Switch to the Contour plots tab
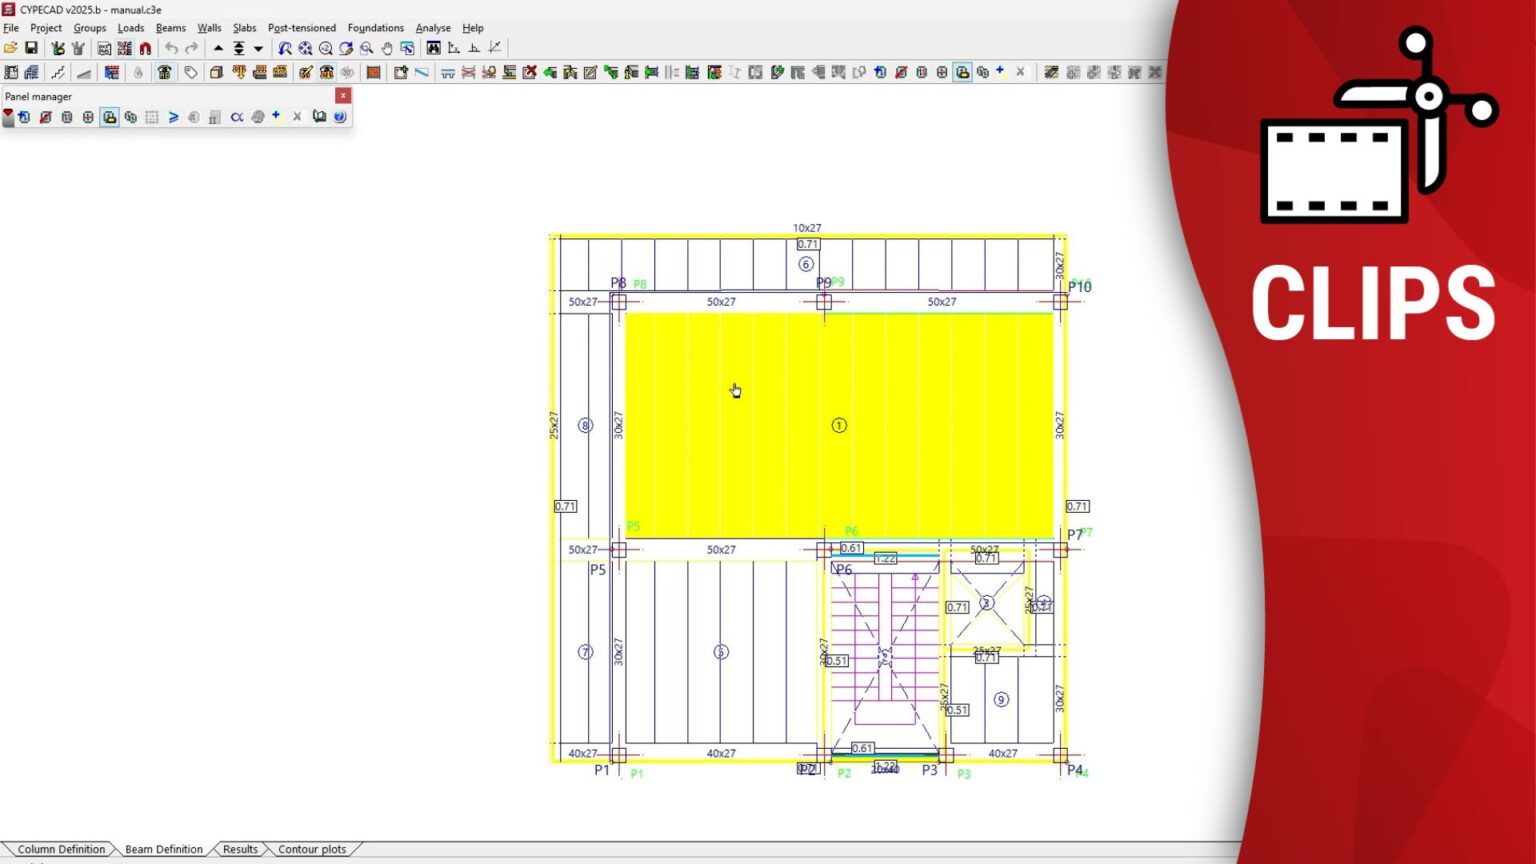Image resolution: width=1536 pixels, height=864 pixels. (x=311, y=849)
